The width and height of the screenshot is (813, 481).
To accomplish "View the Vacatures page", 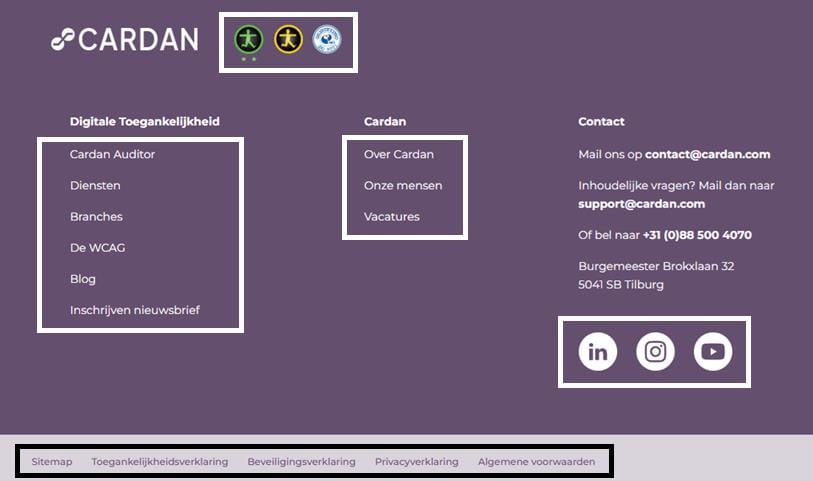I will coord(391,217).
